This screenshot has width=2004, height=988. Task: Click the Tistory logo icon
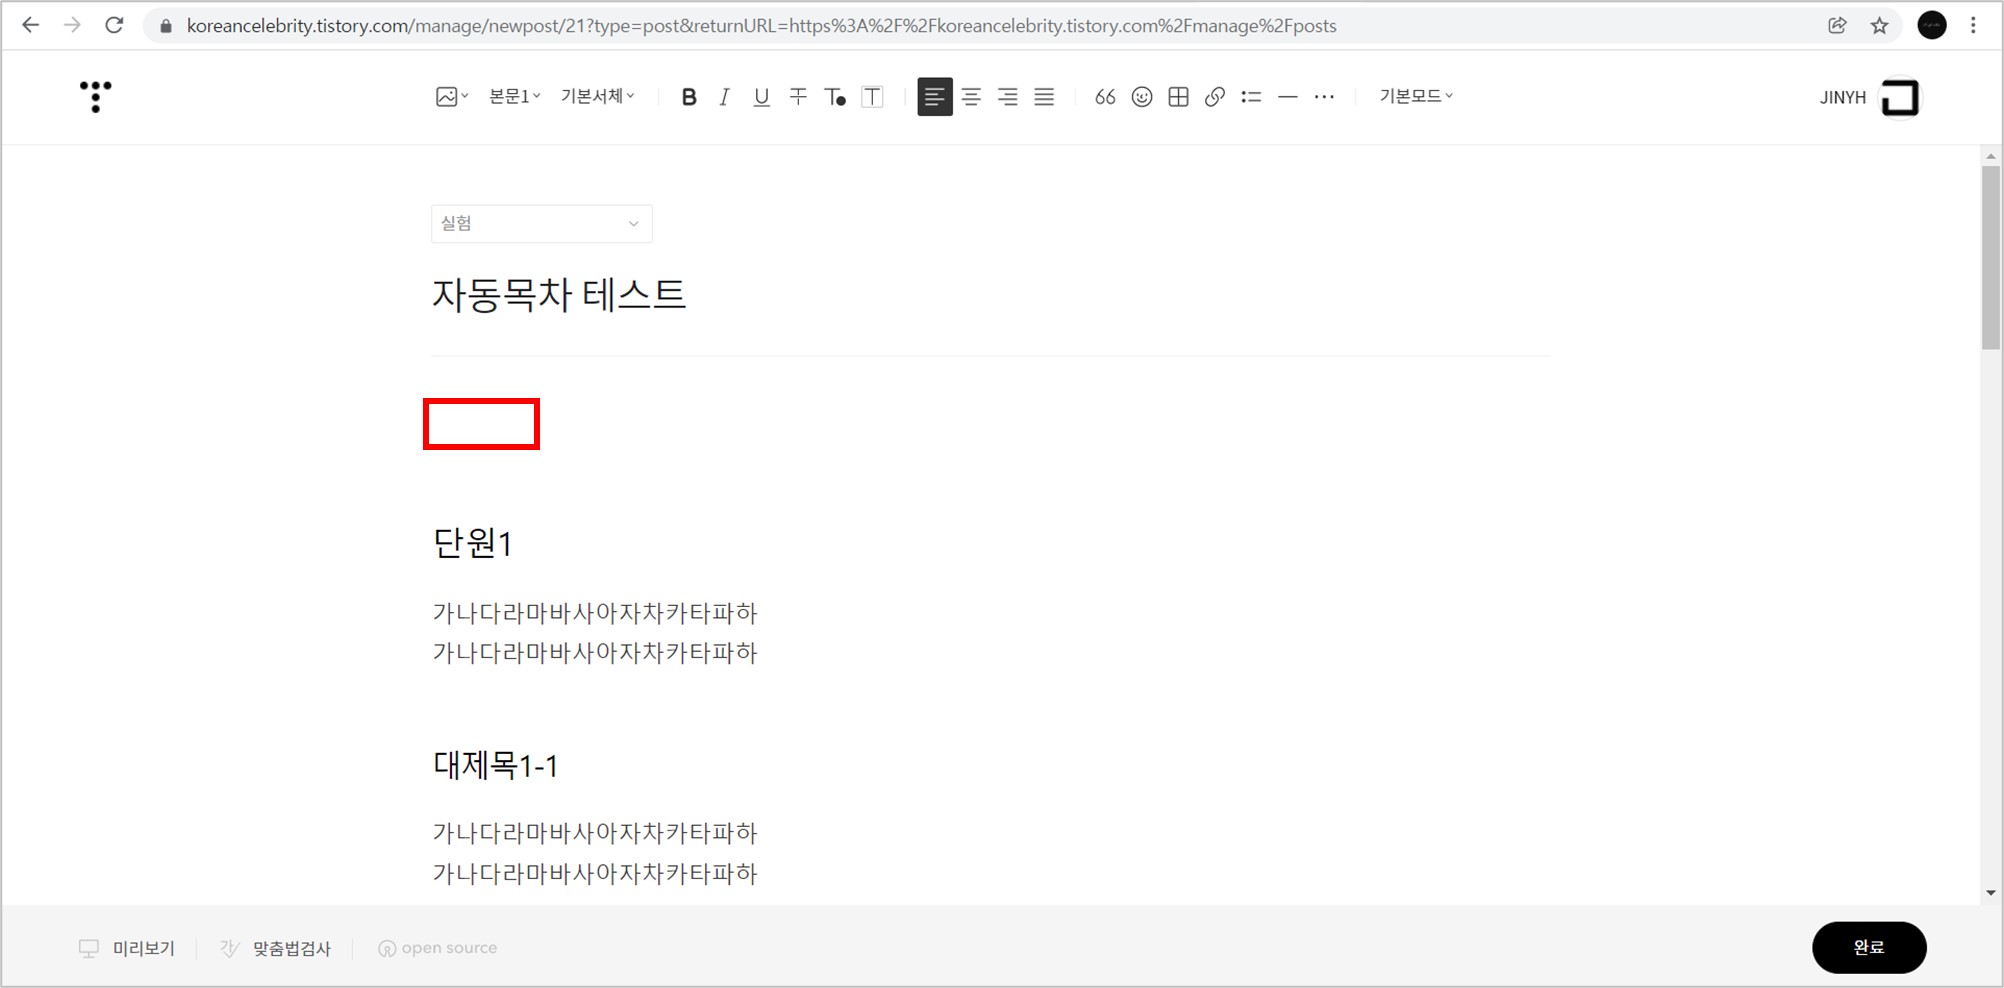[x=95, y=97]
